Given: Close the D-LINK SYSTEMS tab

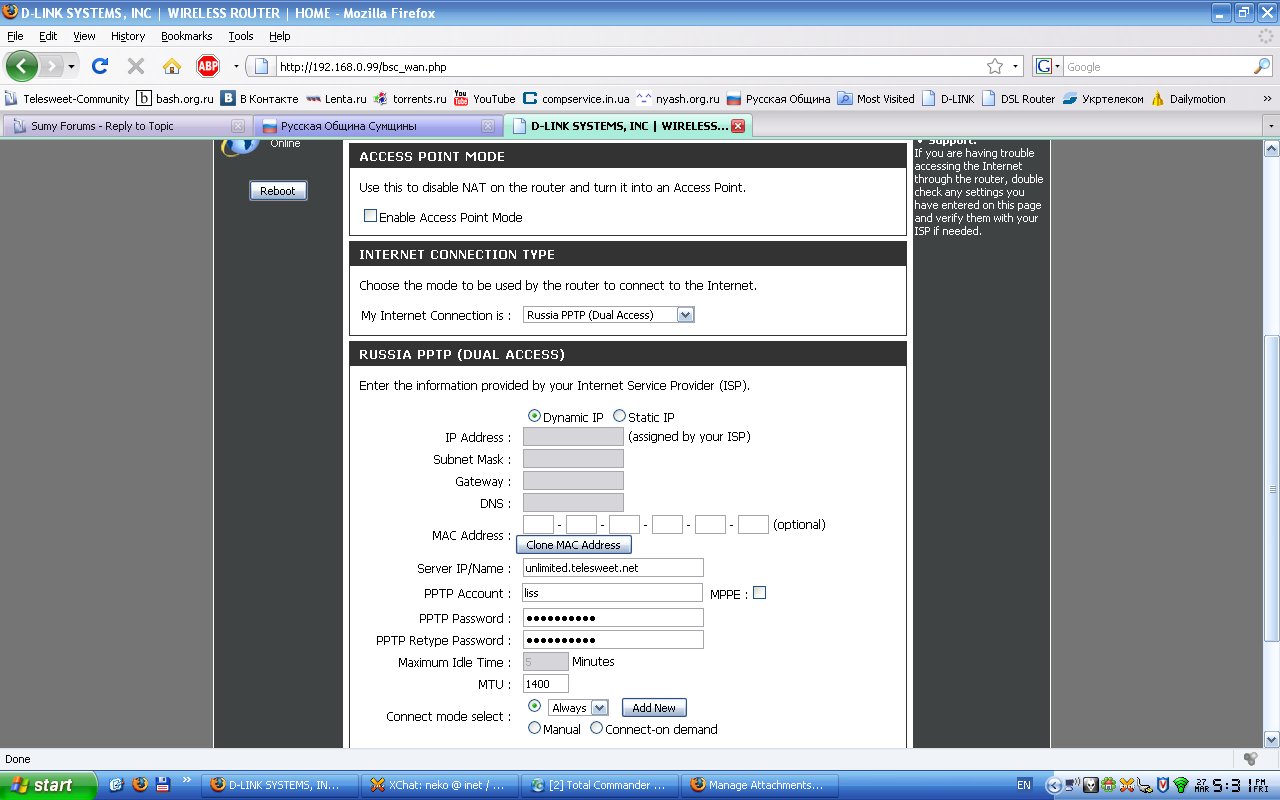Looking at the screenshot, I should tap(738, 126).
